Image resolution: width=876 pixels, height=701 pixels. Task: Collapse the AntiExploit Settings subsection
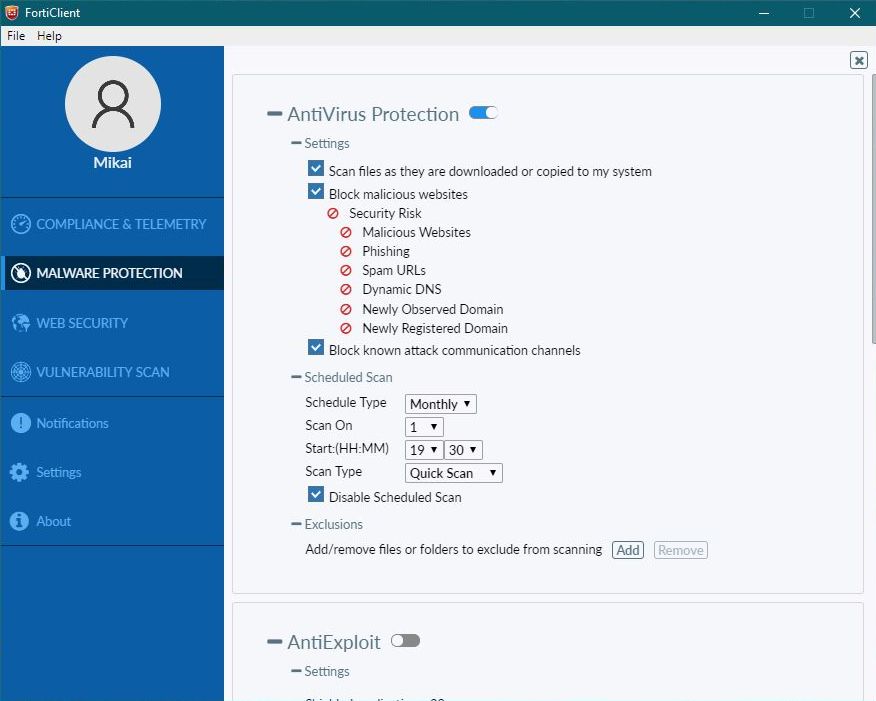(x=296, y=671)
